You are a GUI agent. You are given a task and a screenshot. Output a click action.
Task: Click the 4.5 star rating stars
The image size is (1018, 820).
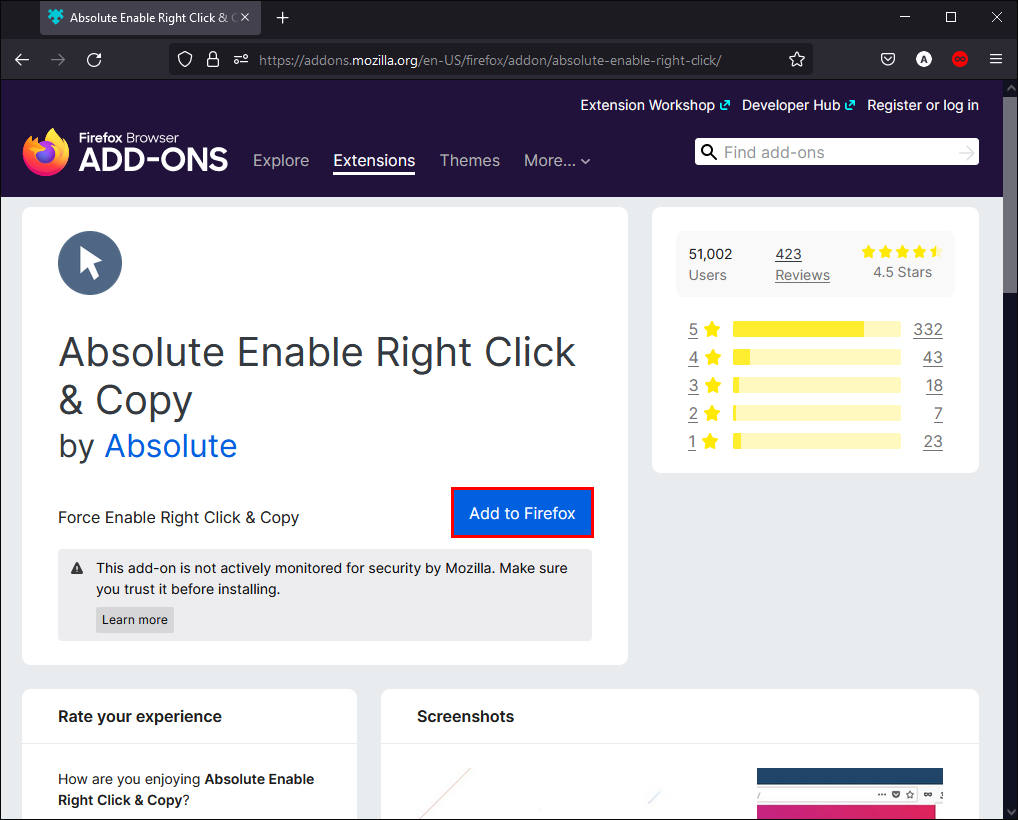click(x=902, y=252)
